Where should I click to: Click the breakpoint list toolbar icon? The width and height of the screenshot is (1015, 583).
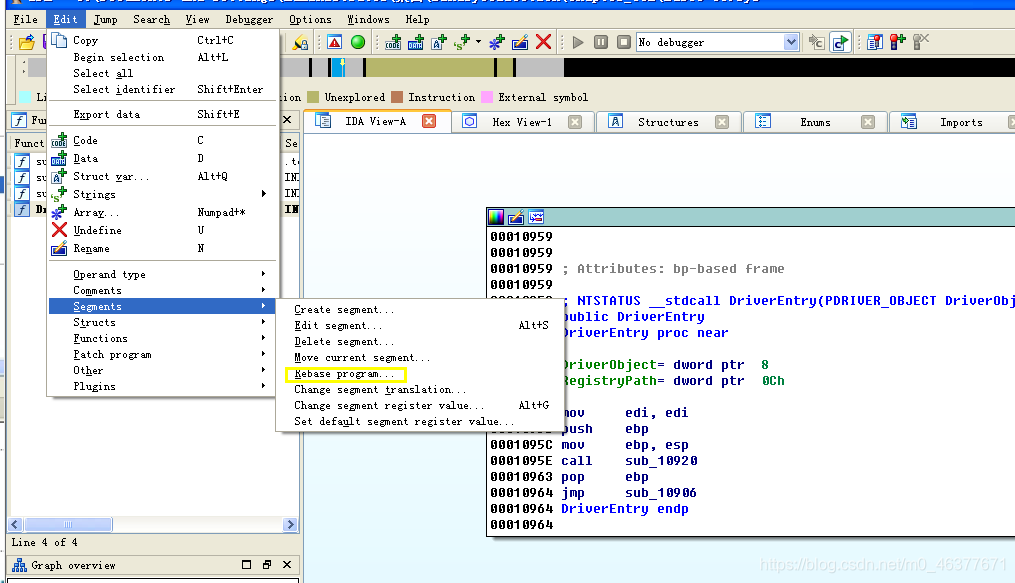click(875, 43)
